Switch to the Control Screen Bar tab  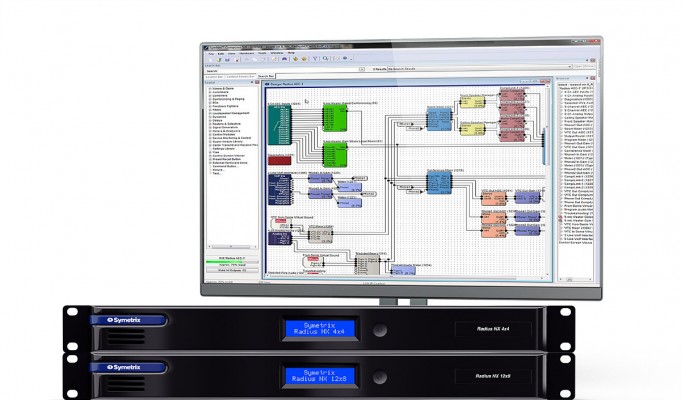240,76
